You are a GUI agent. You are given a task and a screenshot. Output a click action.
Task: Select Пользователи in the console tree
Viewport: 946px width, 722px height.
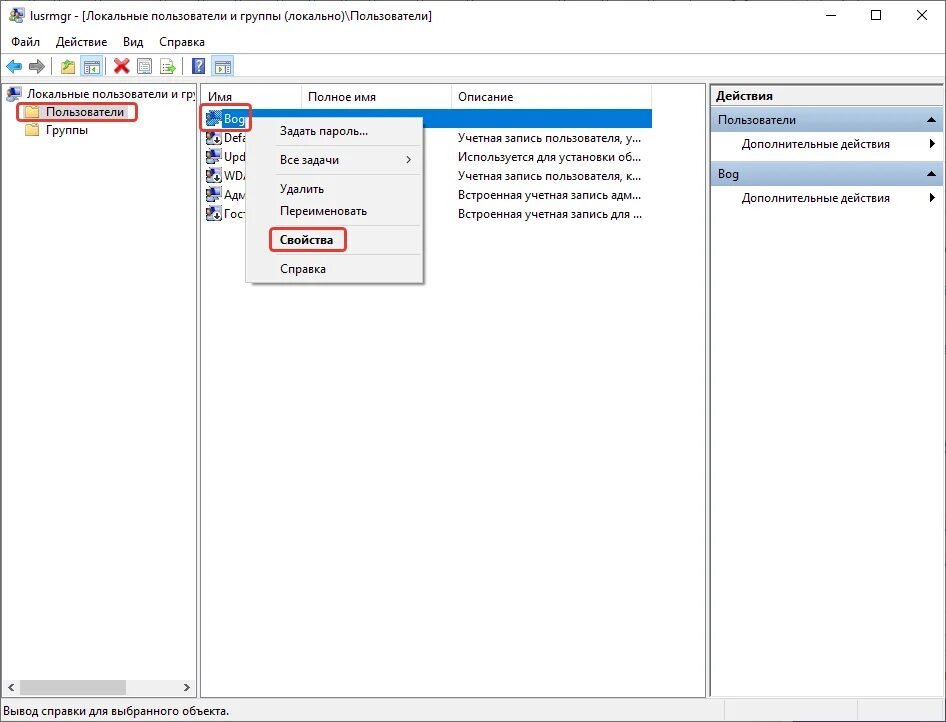click(x=85, y=112)
